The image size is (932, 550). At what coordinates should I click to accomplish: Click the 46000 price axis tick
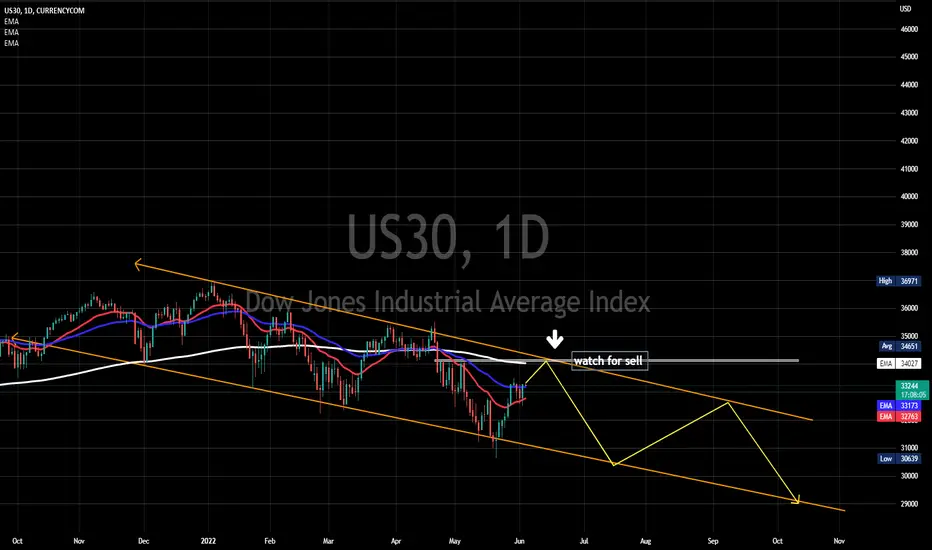click(x=909, y=29)
